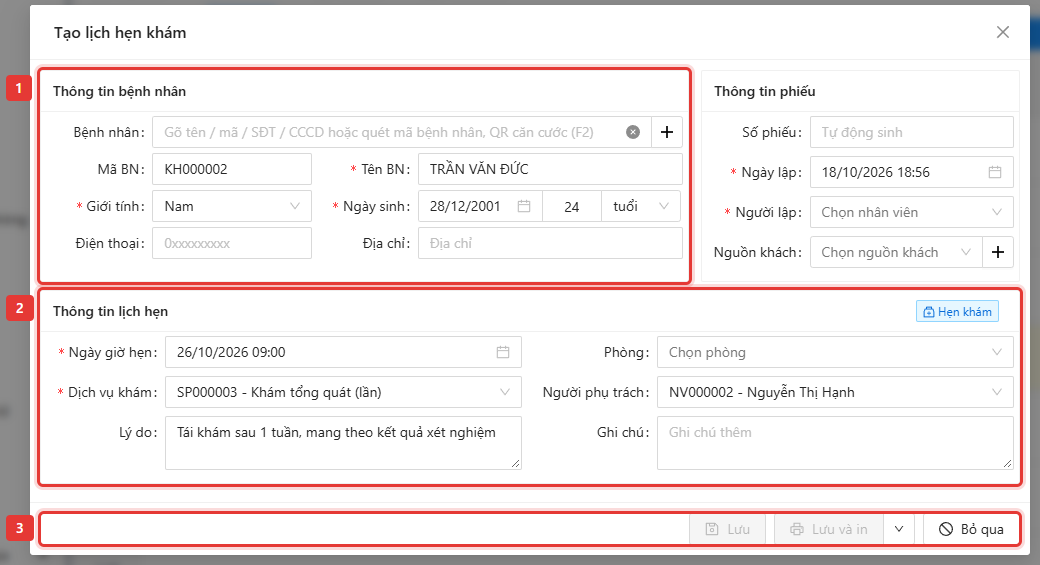Open the tuổi age unit dropdown

pos(641,206)
